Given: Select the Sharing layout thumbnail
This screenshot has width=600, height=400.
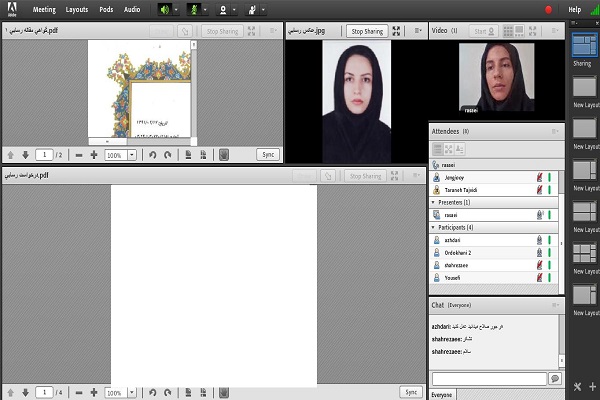Looking at the screenshot, I should (584, 45).
